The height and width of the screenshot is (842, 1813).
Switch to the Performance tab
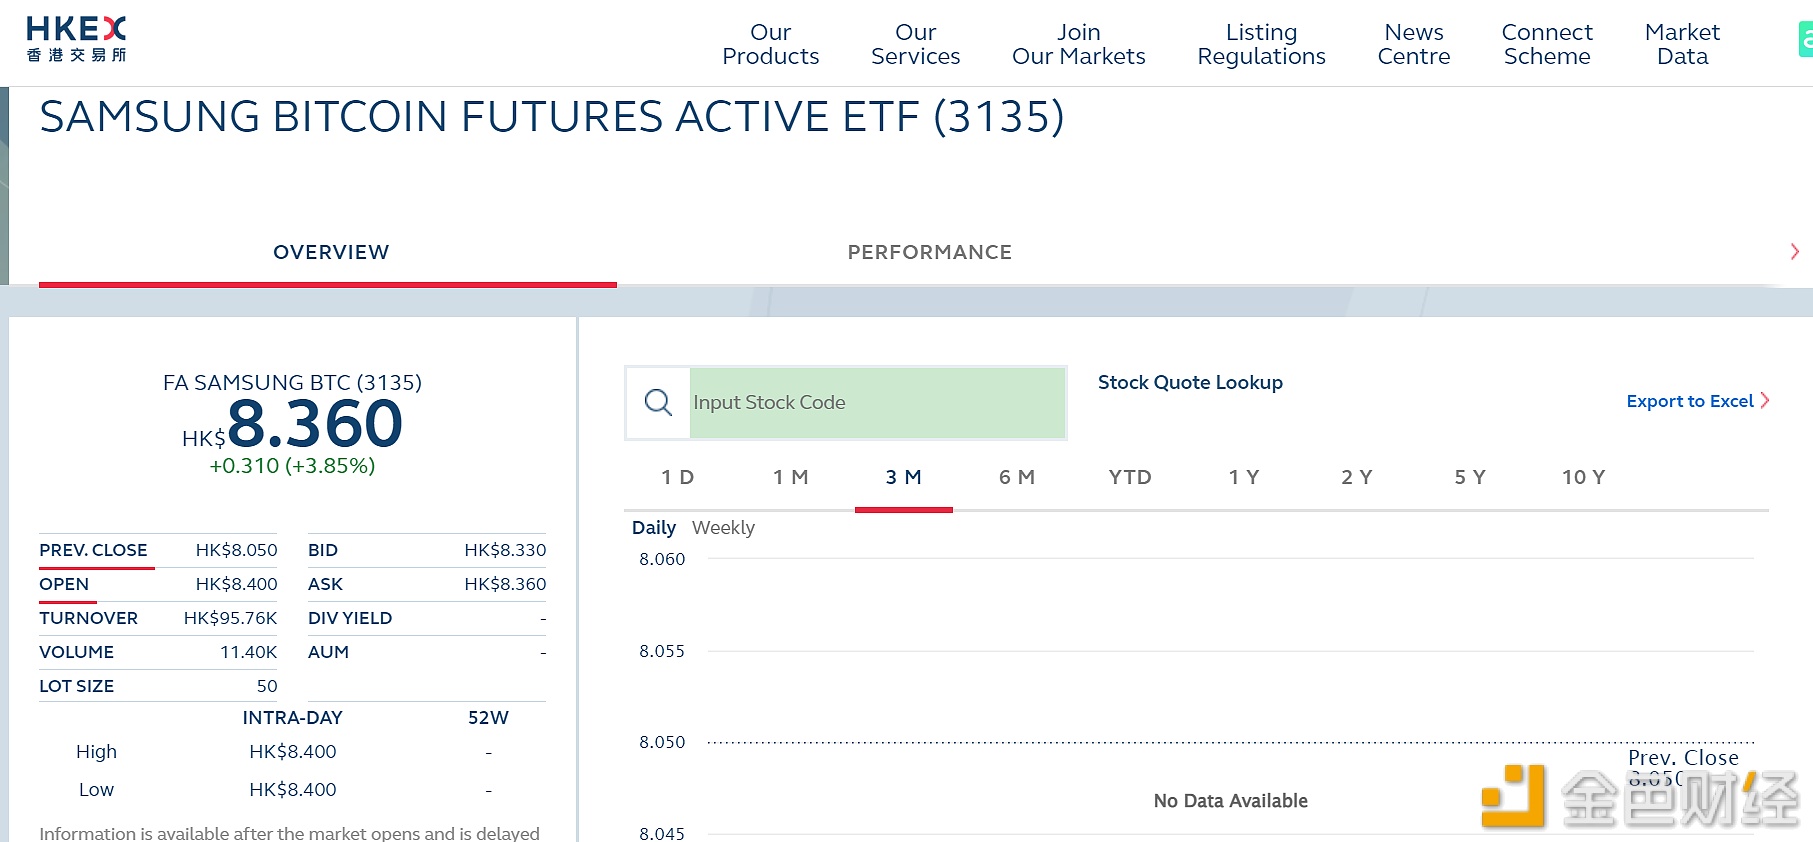tap(929, 252)
